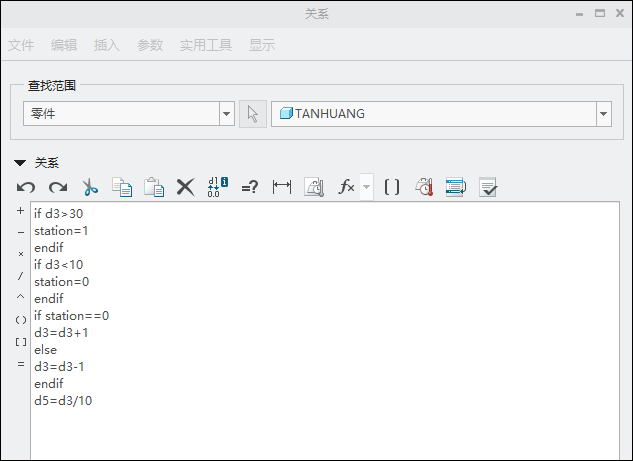Insert function with fx icon

click(x=346, y=187)
